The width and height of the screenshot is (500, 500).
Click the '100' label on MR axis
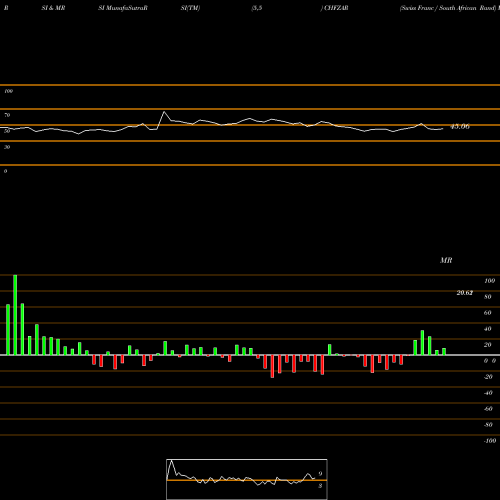pyautogui.click(x=490, y=281)
